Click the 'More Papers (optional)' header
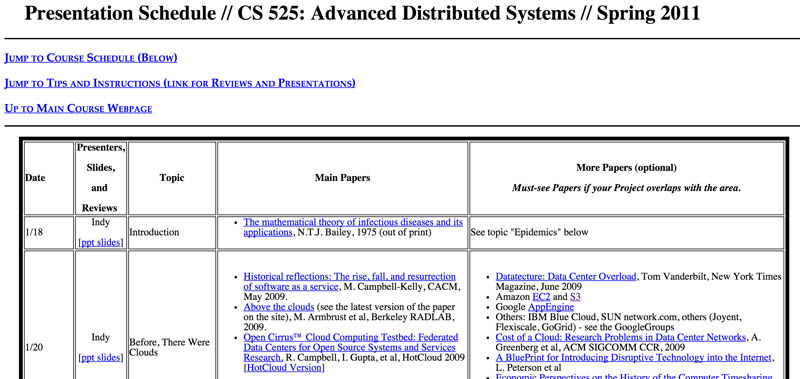Viewport: 800px width, 379px height. pos(626,167)
